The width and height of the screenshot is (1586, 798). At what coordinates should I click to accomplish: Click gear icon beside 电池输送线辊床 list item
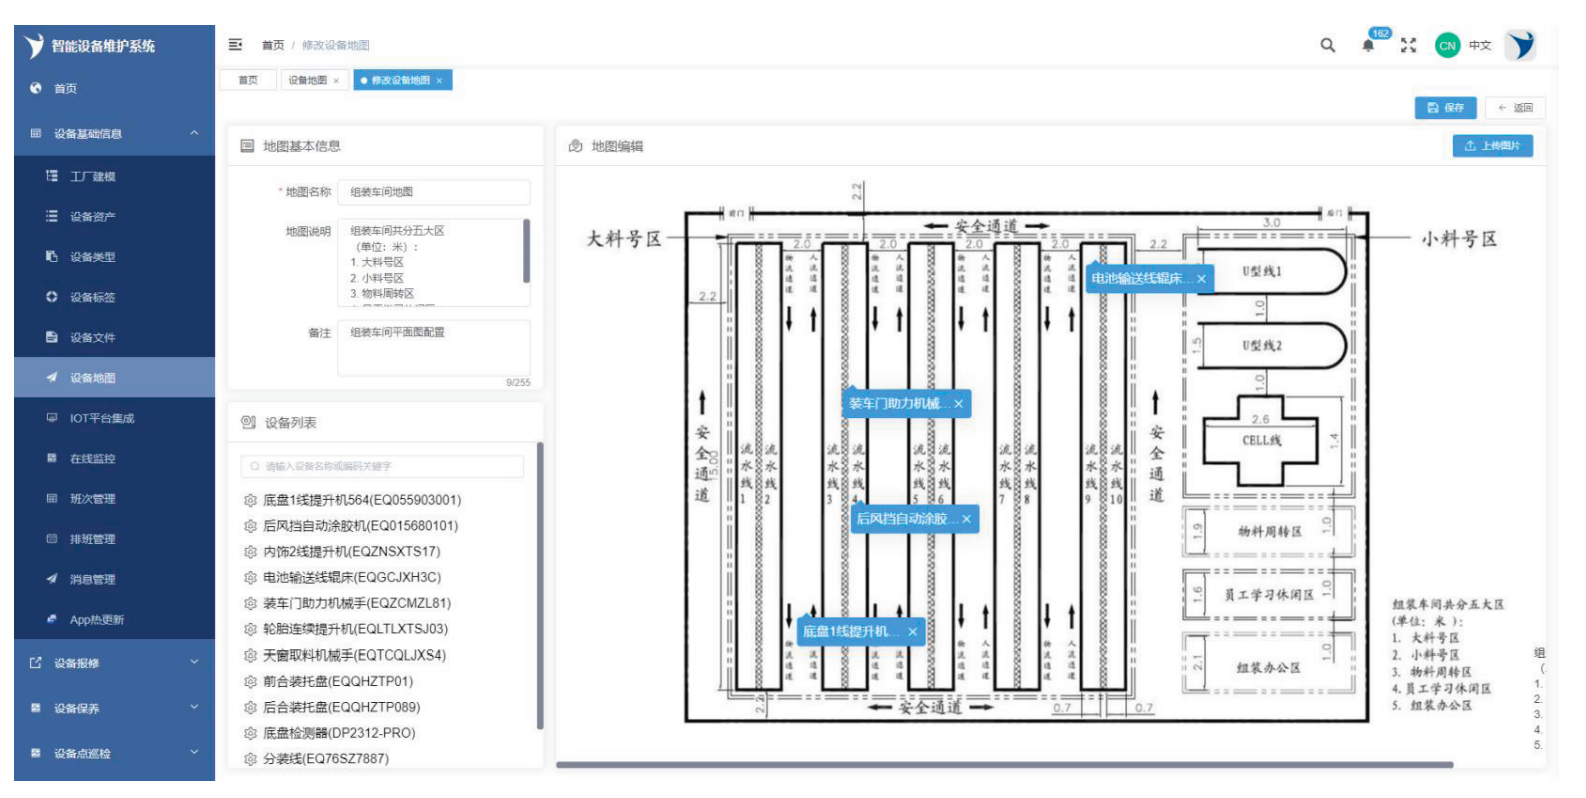(x=250, y=578)
